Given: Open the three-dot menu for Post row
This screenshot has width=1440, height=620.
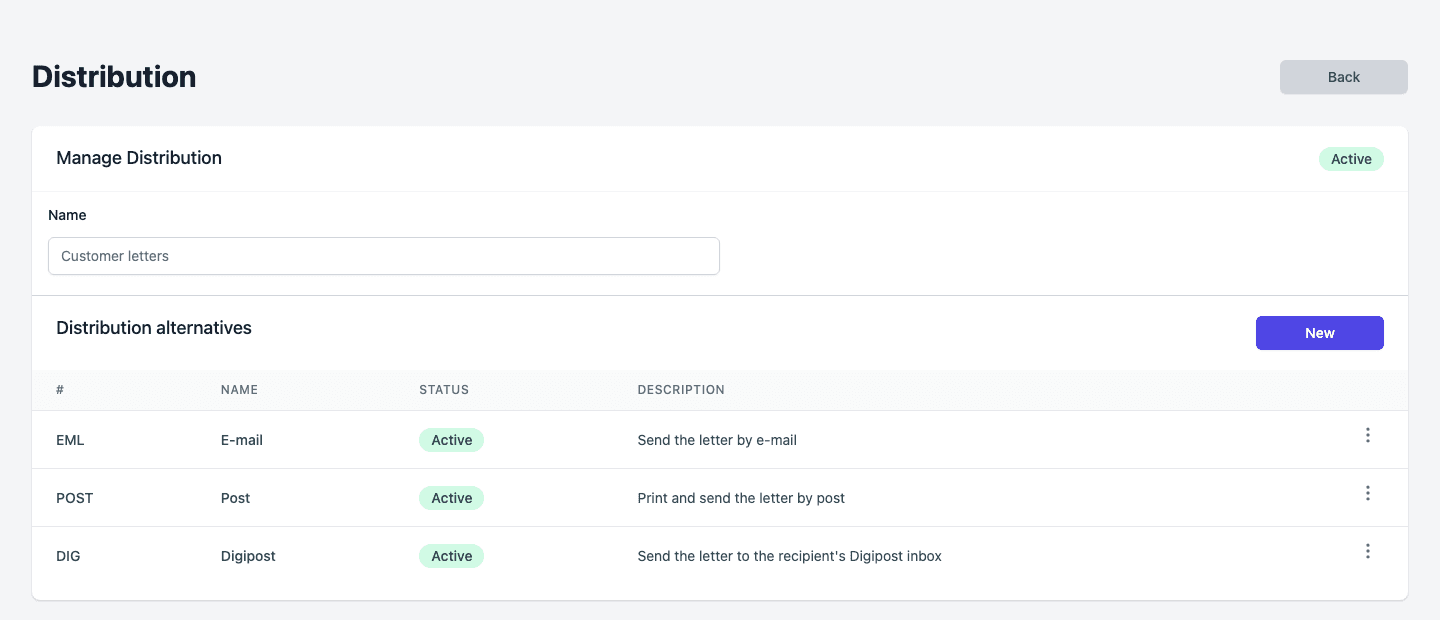Looking at the screenshot, I should coord(1367,493).
